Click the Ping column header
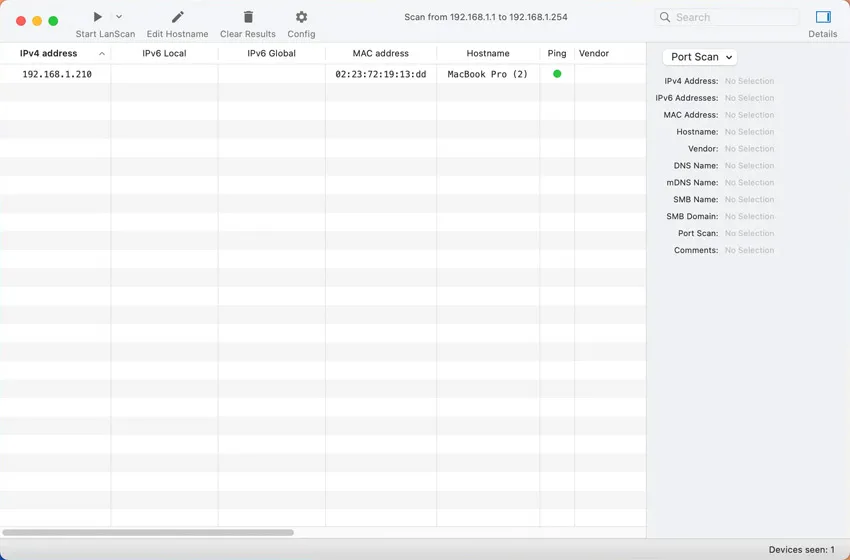The height and width of the screenshot is (560, 850). click(x=557, y=53)
